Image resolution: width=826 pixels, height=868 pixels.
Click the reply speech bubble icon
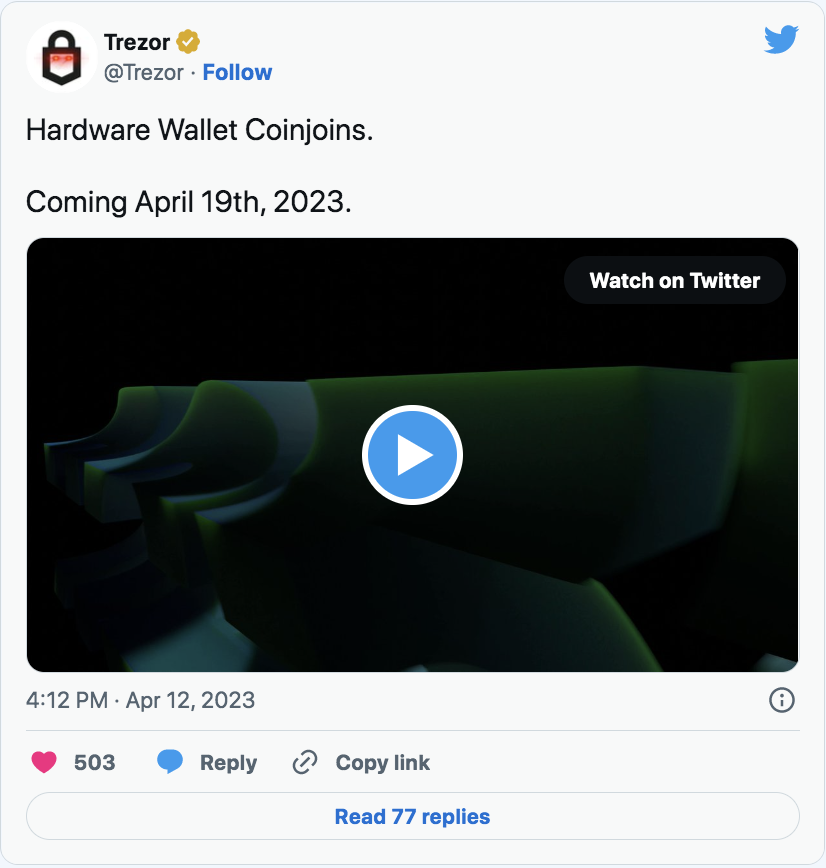click(x=171, y=763)
